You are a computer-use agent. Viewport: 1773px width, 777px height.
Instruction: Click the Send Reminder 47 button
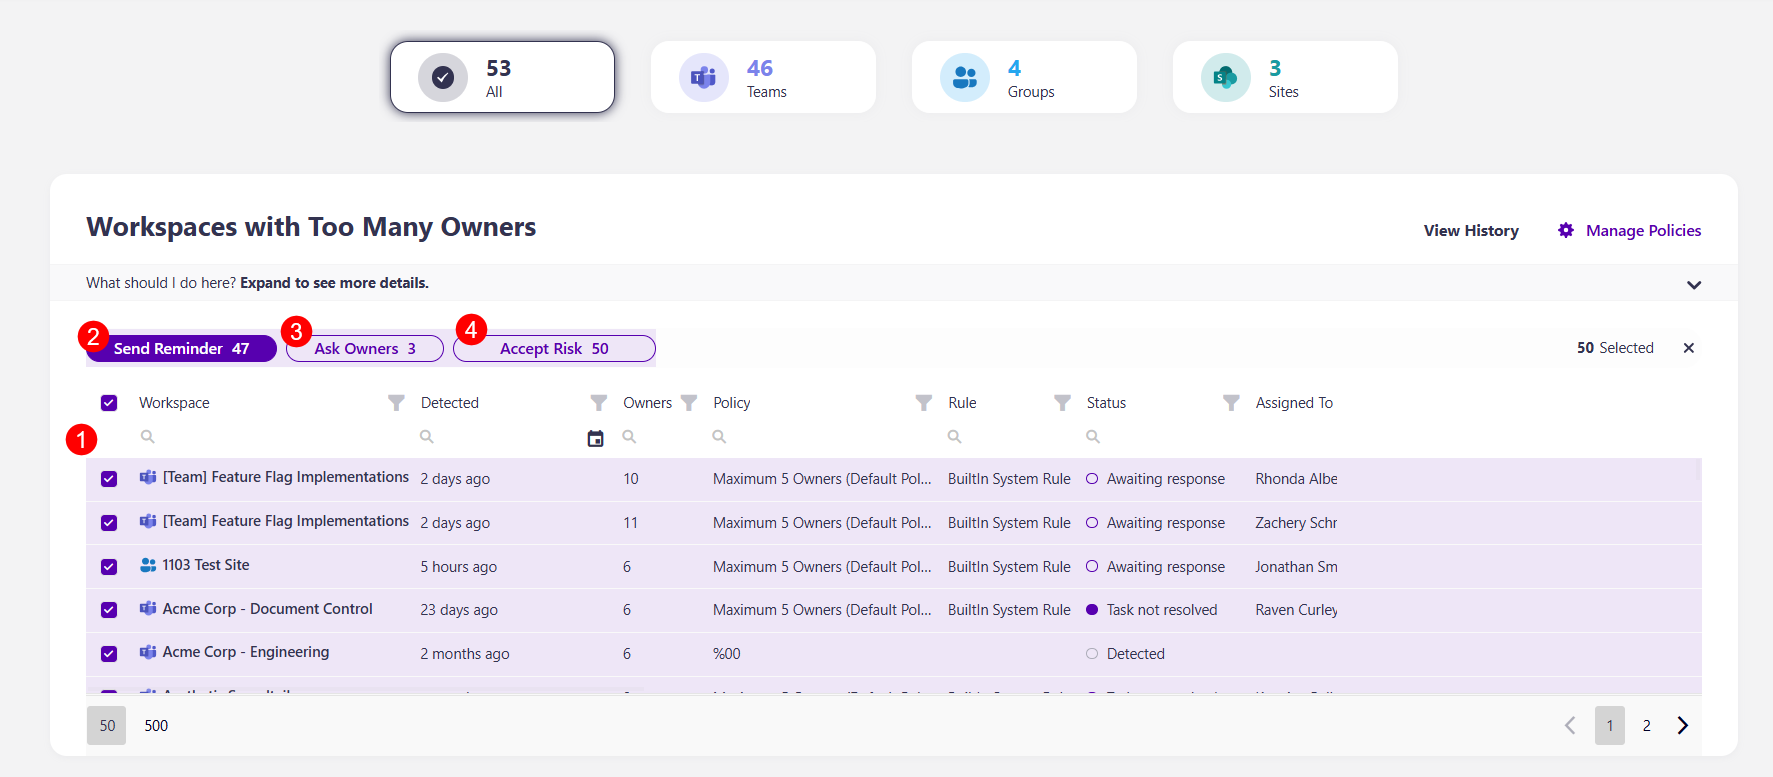pyautogui.click(x=181, y=348)
